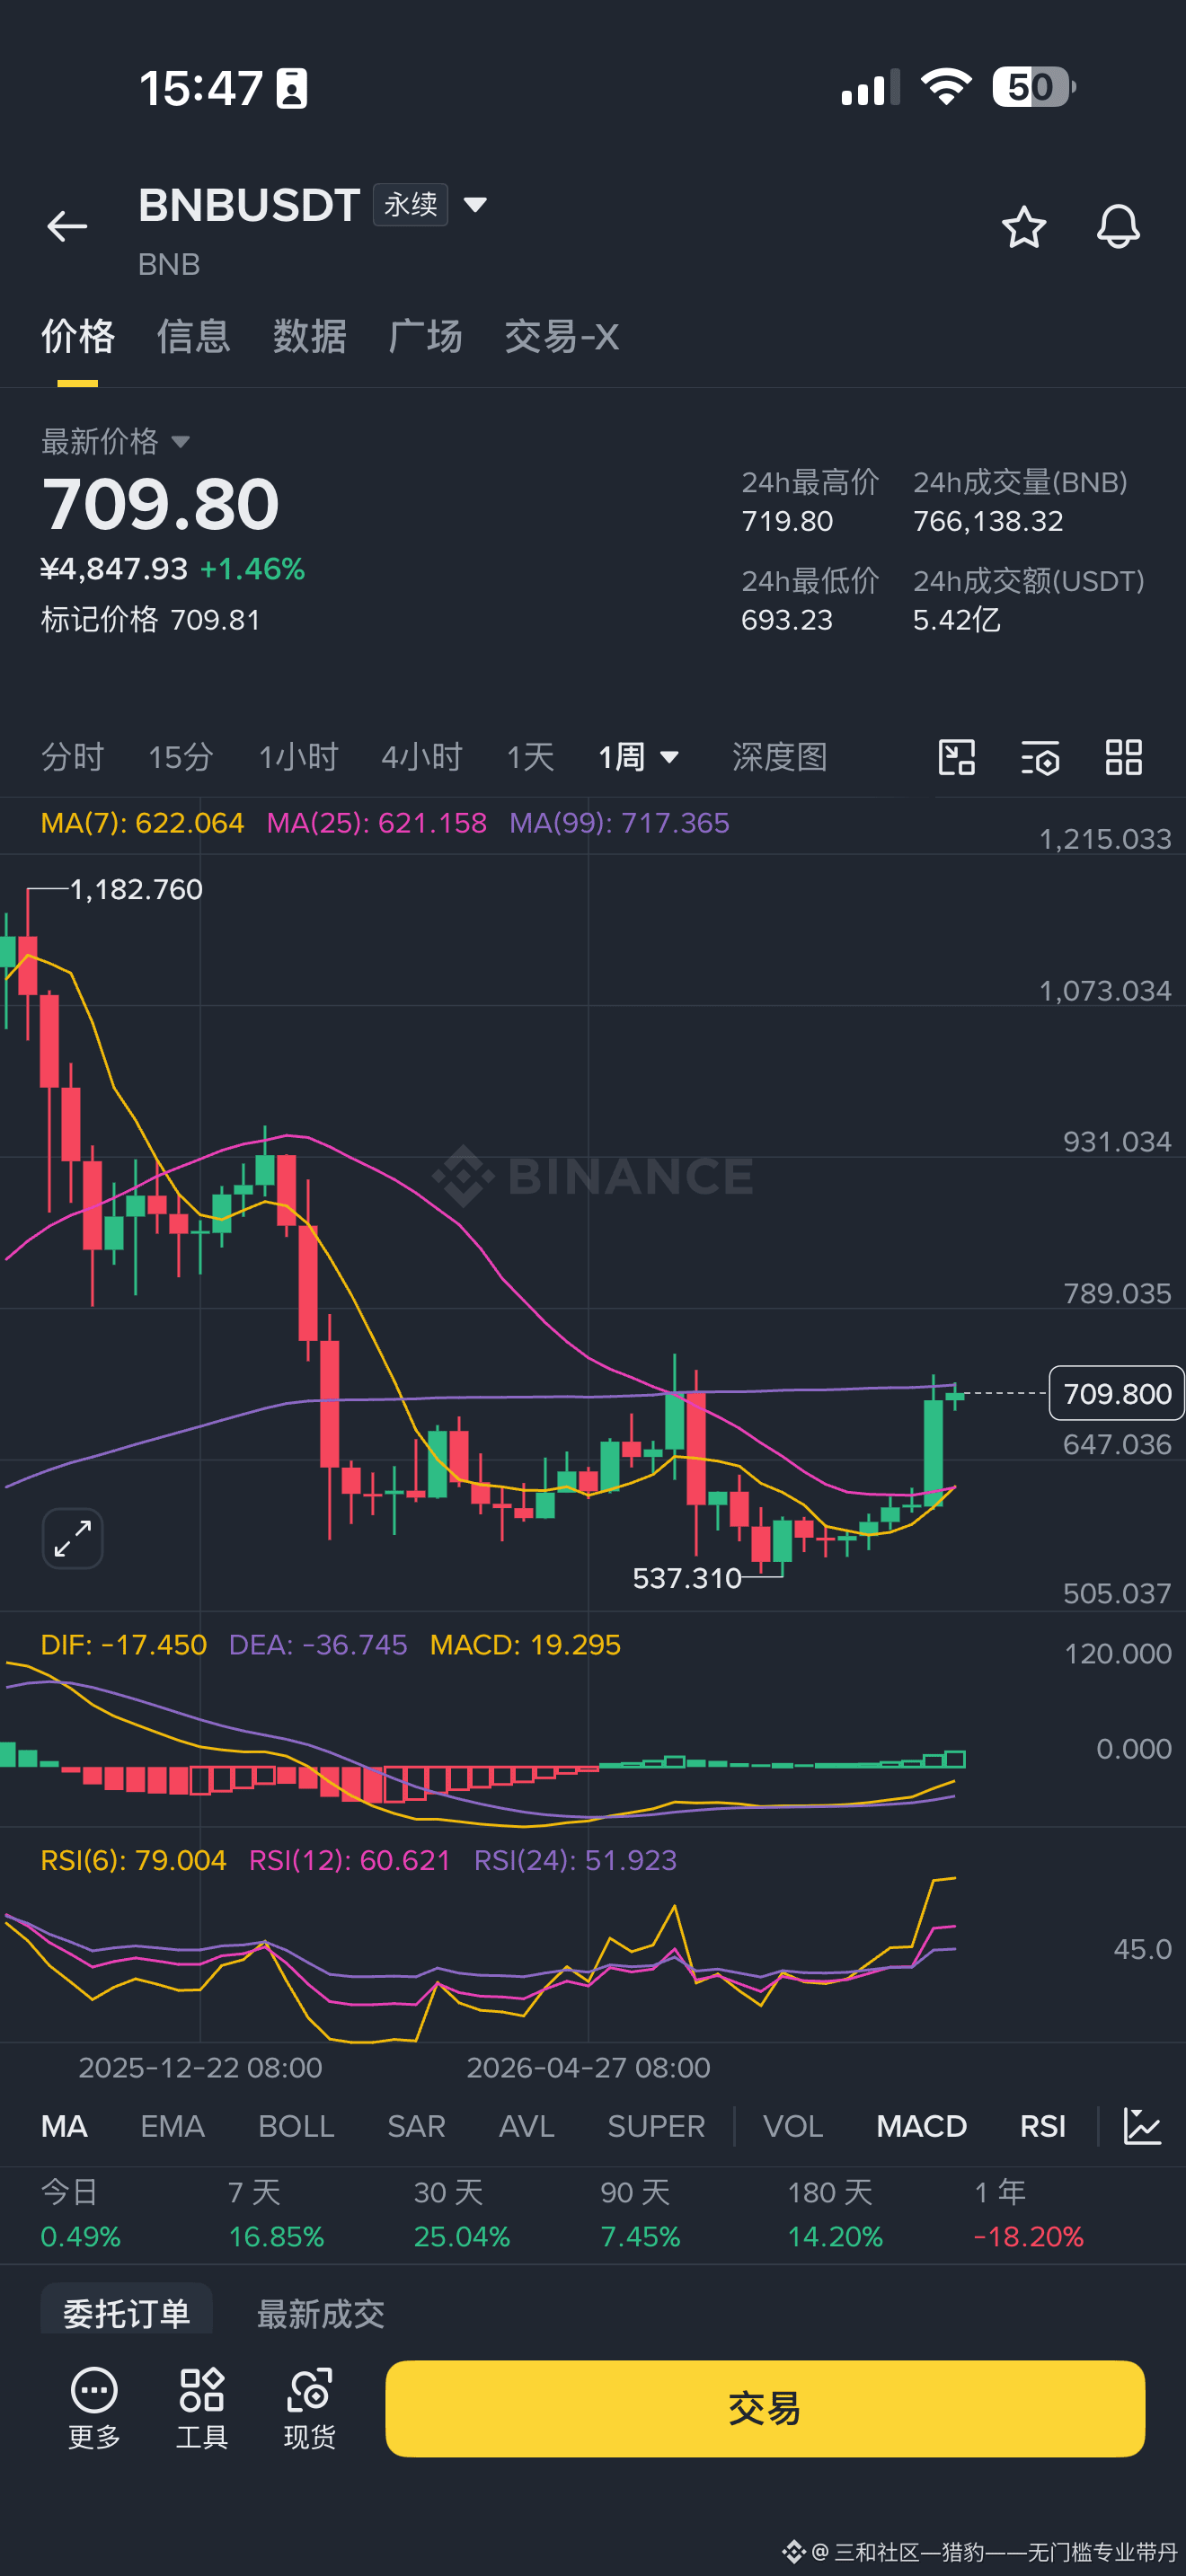This screenshot has height=2576, width=1186.
Task: Select the 分时 chart interval
Action: [72, 757]
